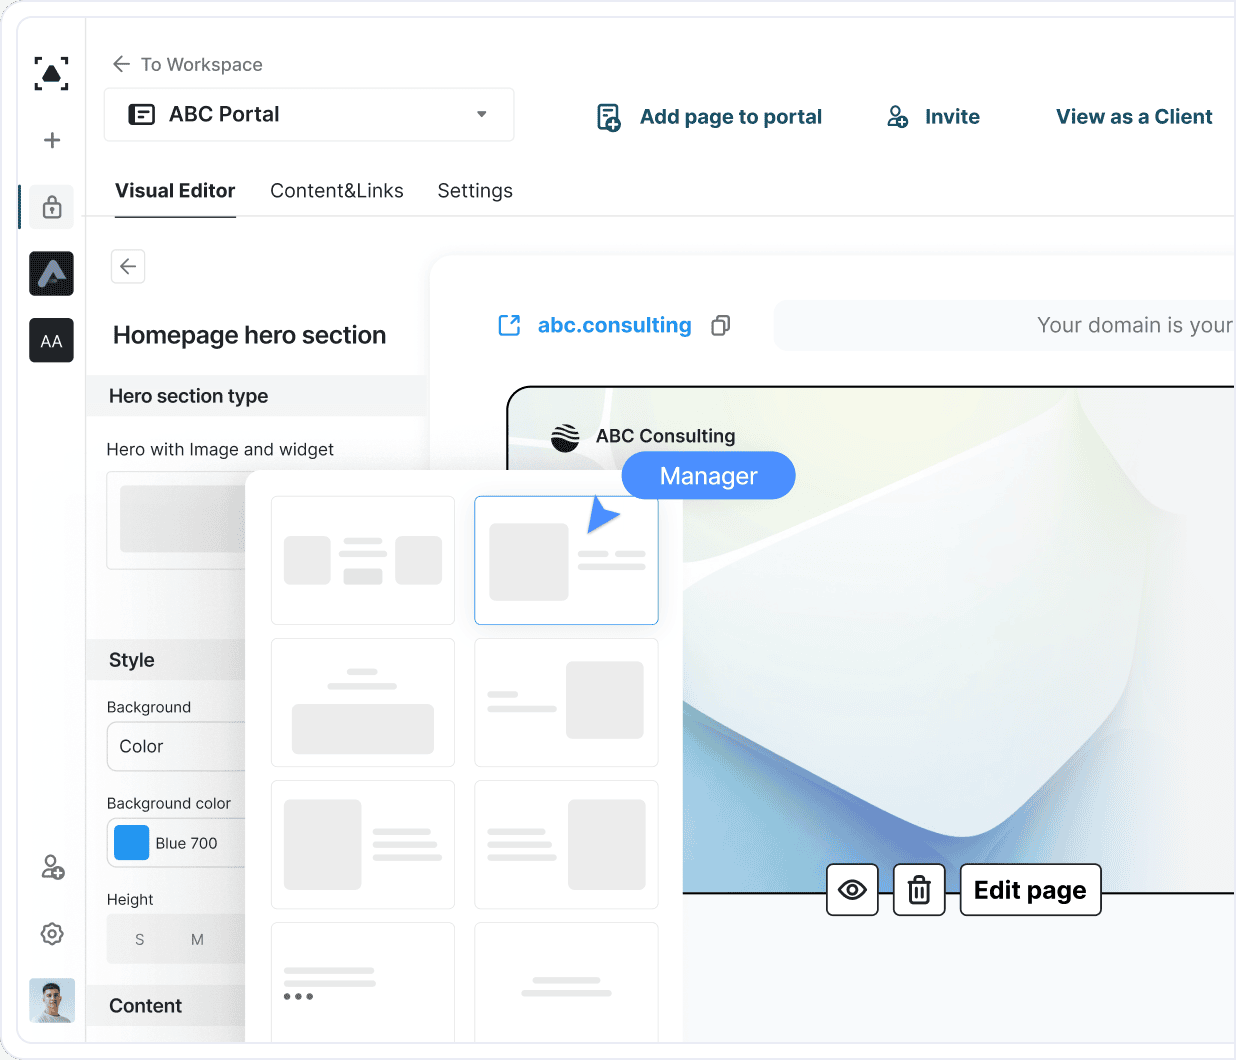The image size is (1236, 1060).
Task: Click the app logo in the sidebar
Action: [51, 74]
